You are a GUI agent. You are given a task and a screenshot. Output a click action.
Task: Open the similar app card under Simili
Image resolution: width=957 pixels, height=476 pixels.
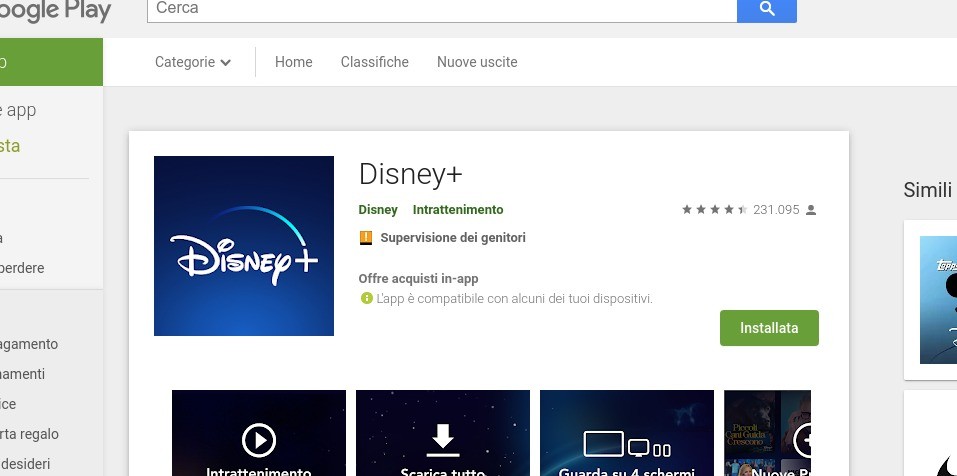pos(931,300)
